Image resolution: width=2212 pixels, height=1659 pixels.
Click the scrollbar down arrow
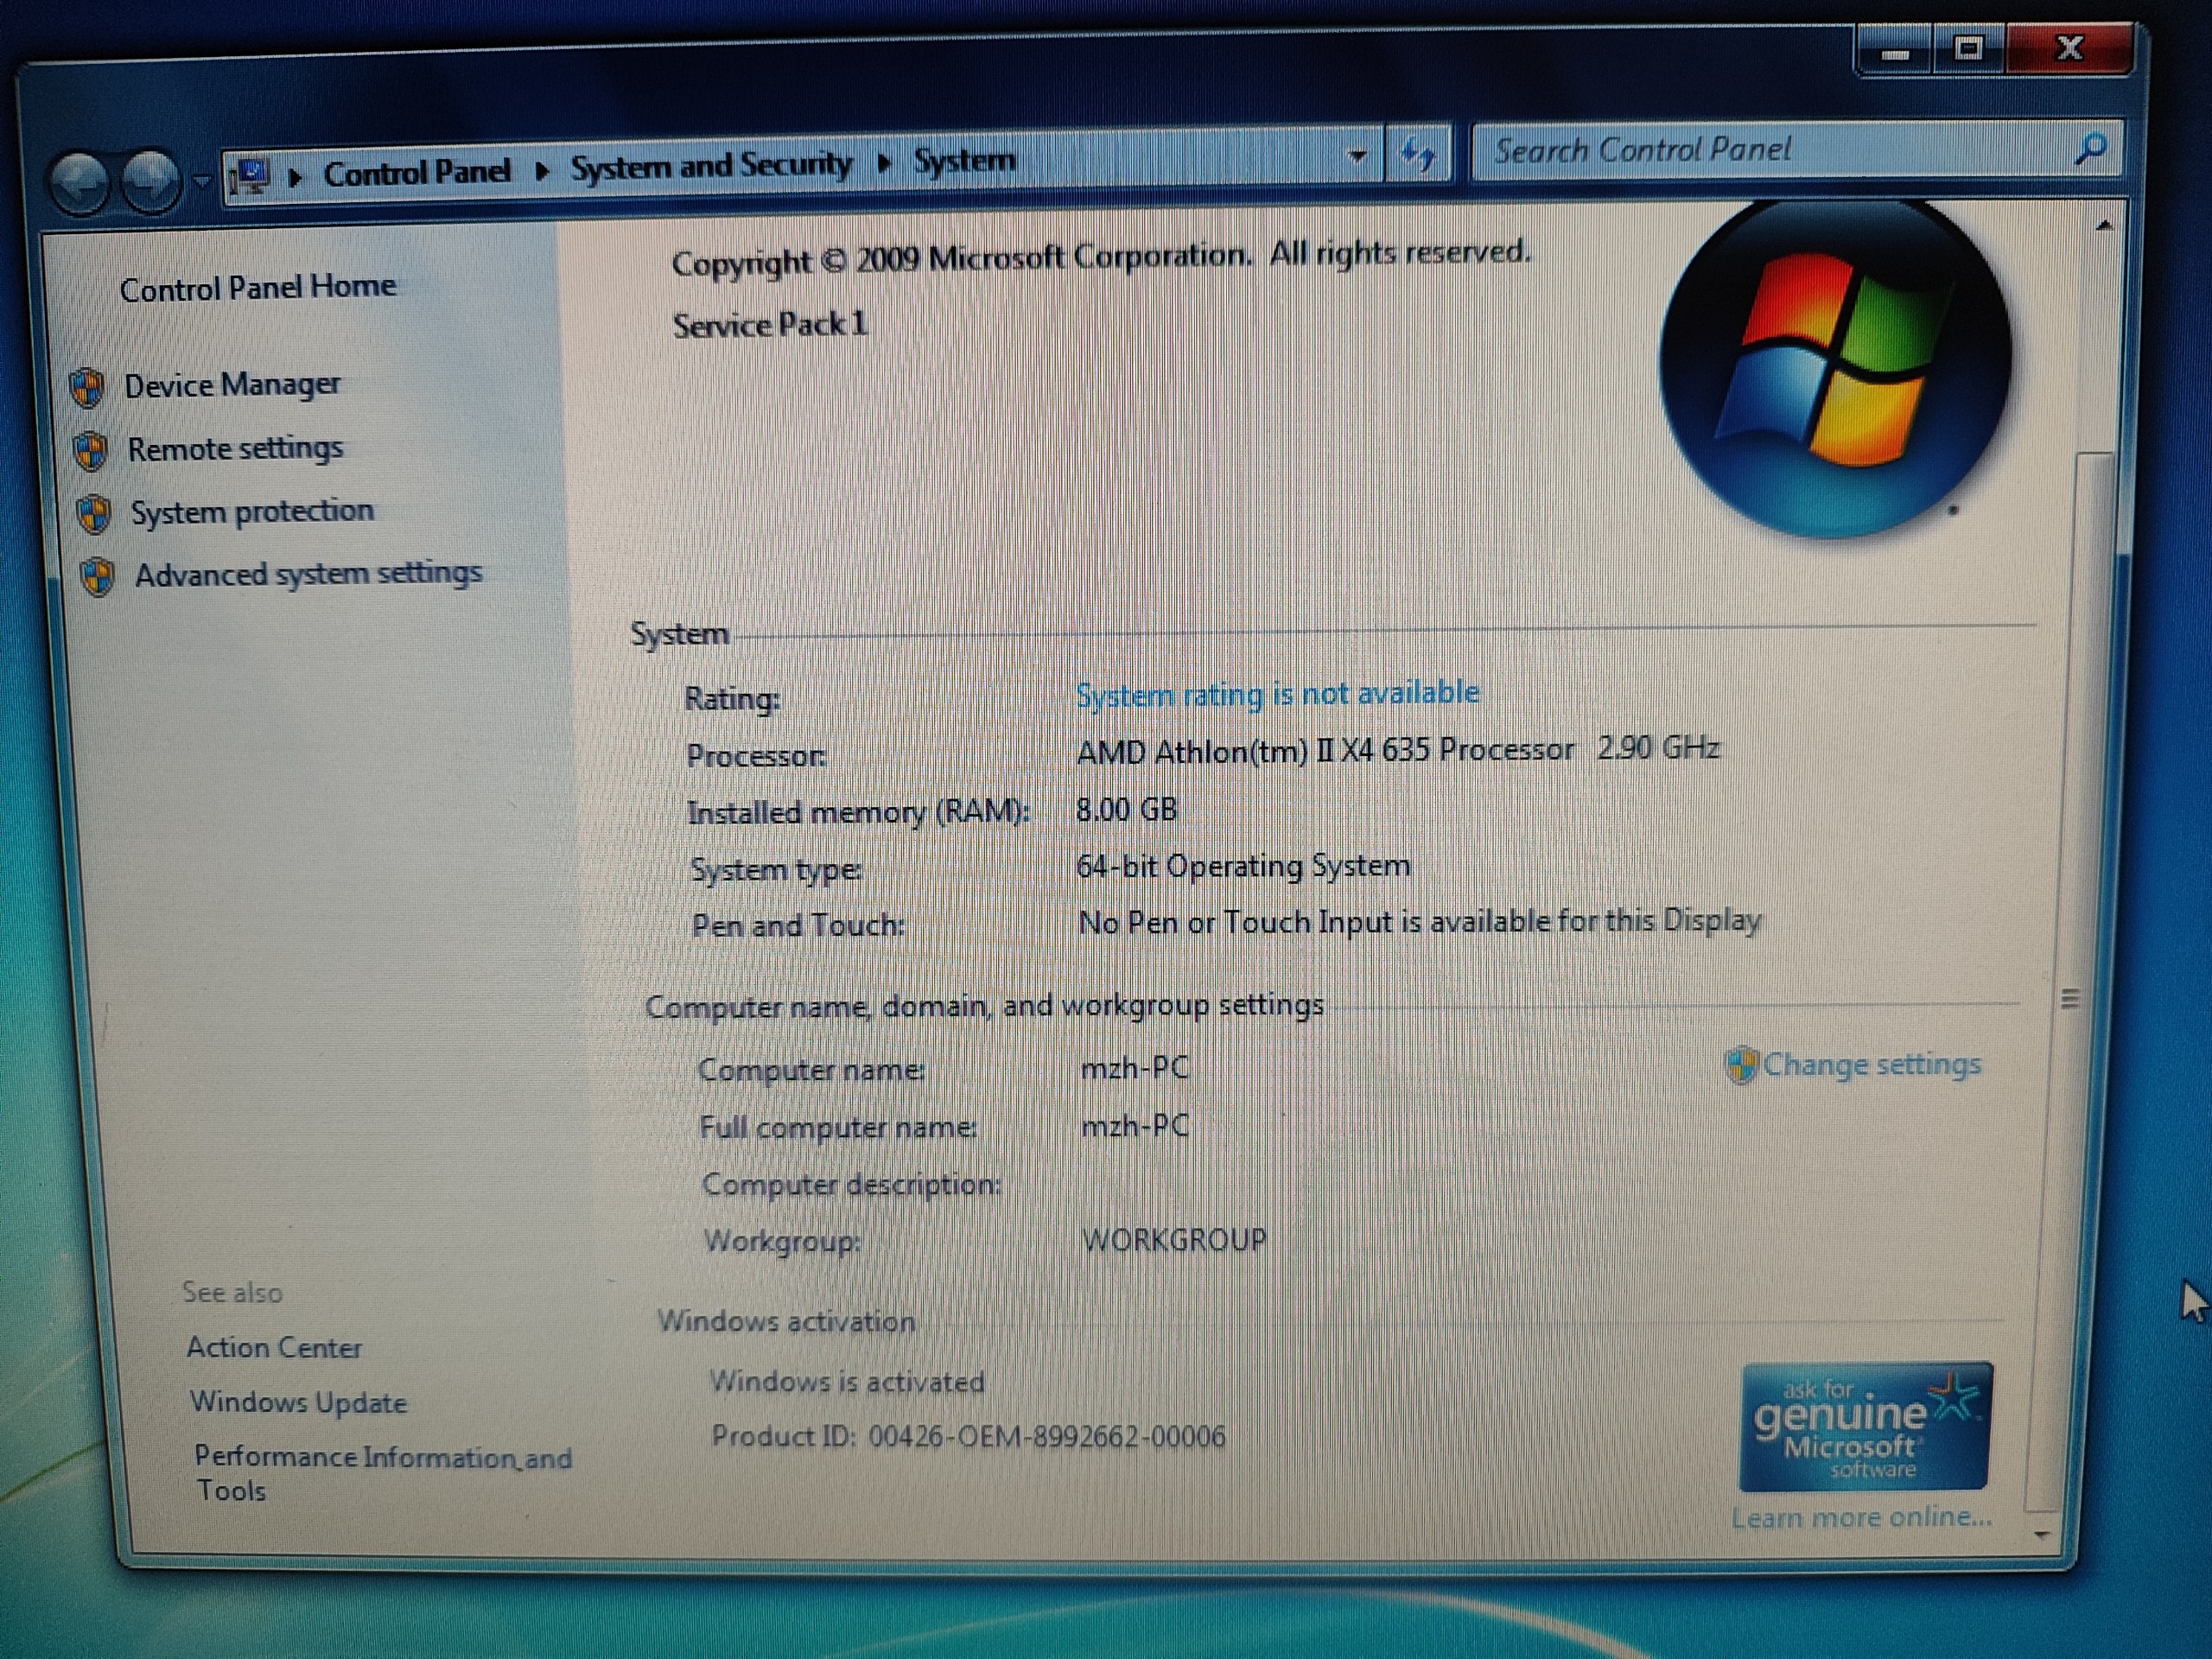coord(2041,1533)
